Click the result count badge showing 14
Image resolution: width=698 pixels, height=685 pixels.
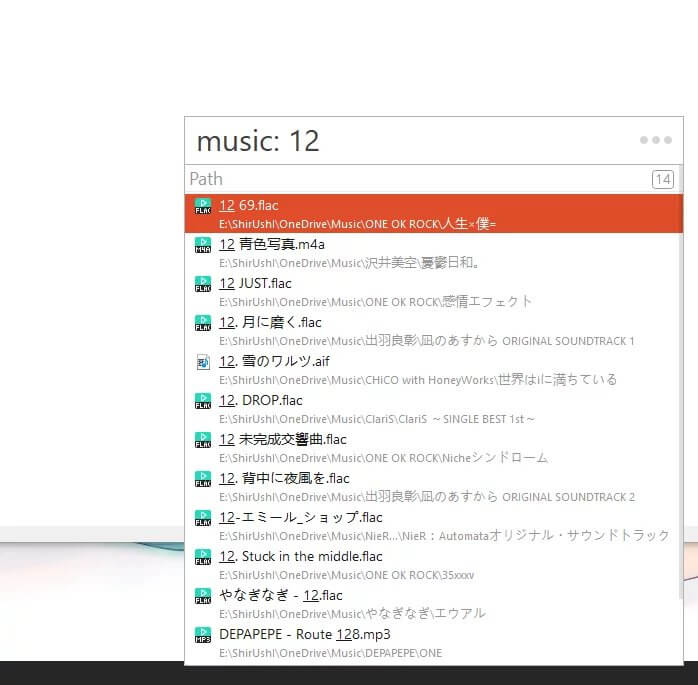[x=662, y=179]
